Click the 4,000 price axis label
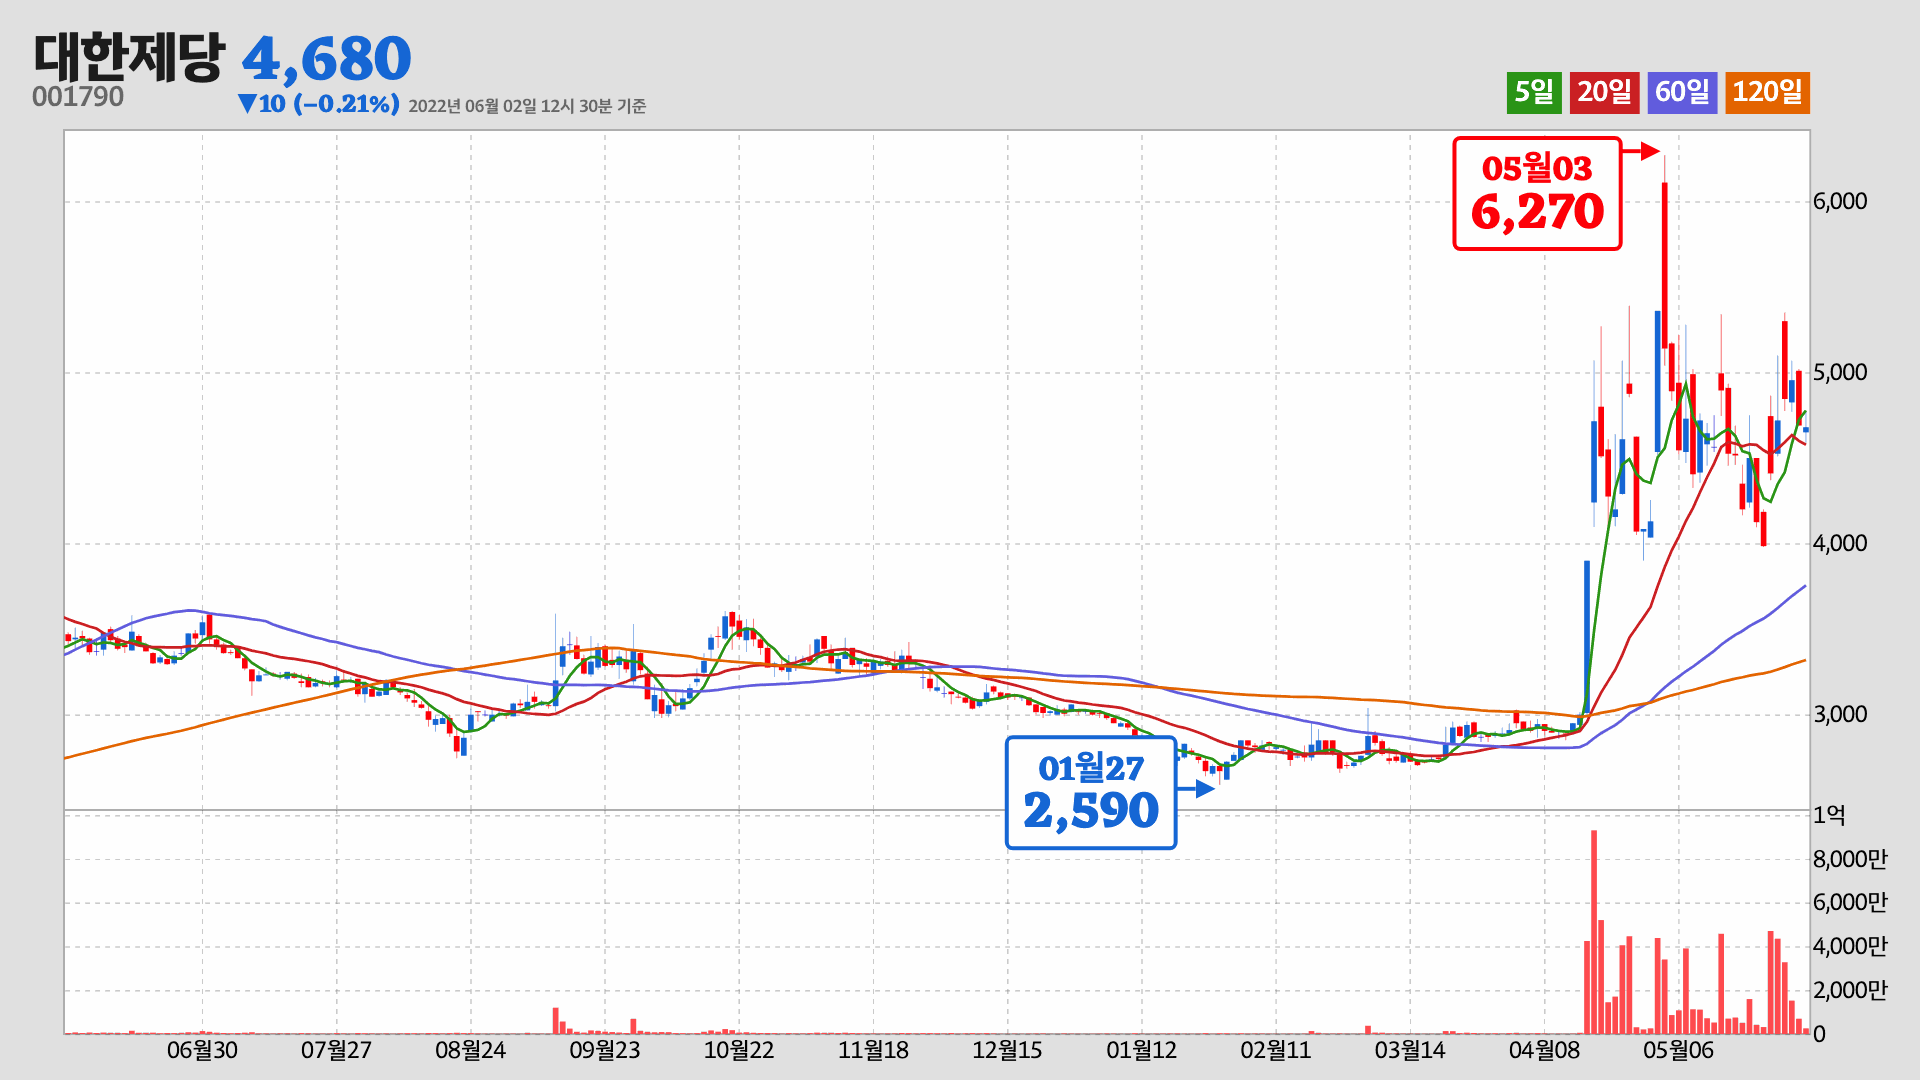Screen dimensions: 1920x1080 [1840, 543]
